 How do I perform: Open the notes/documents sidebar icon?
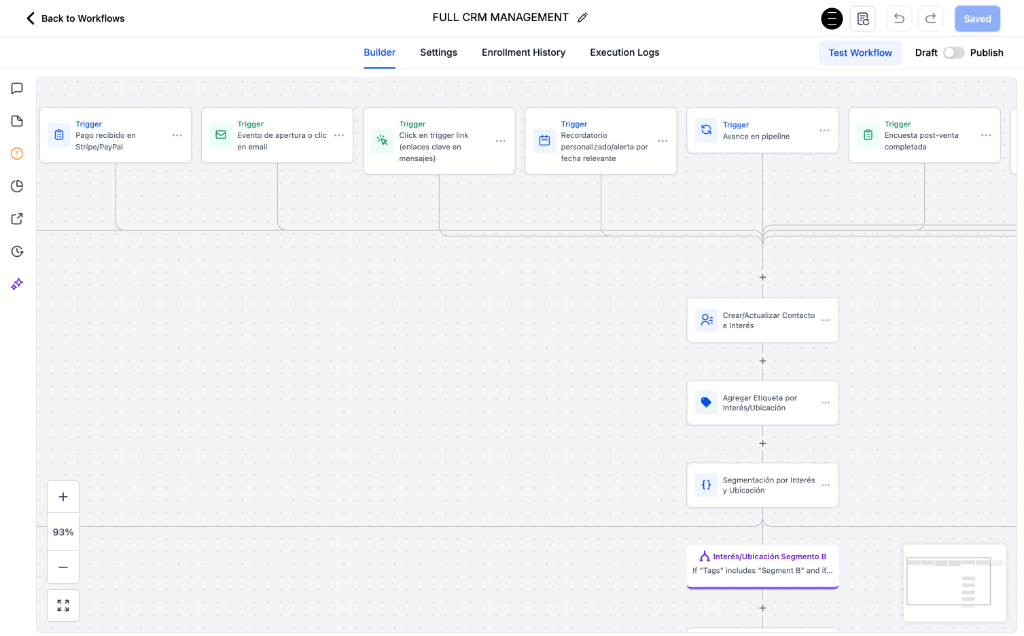pos(16,120)
